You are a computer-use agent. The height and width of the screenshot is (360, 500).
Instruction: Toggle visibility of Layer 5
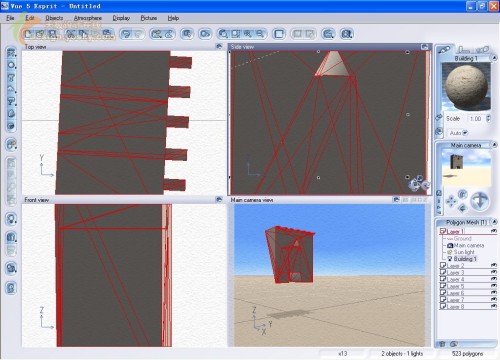494,286
